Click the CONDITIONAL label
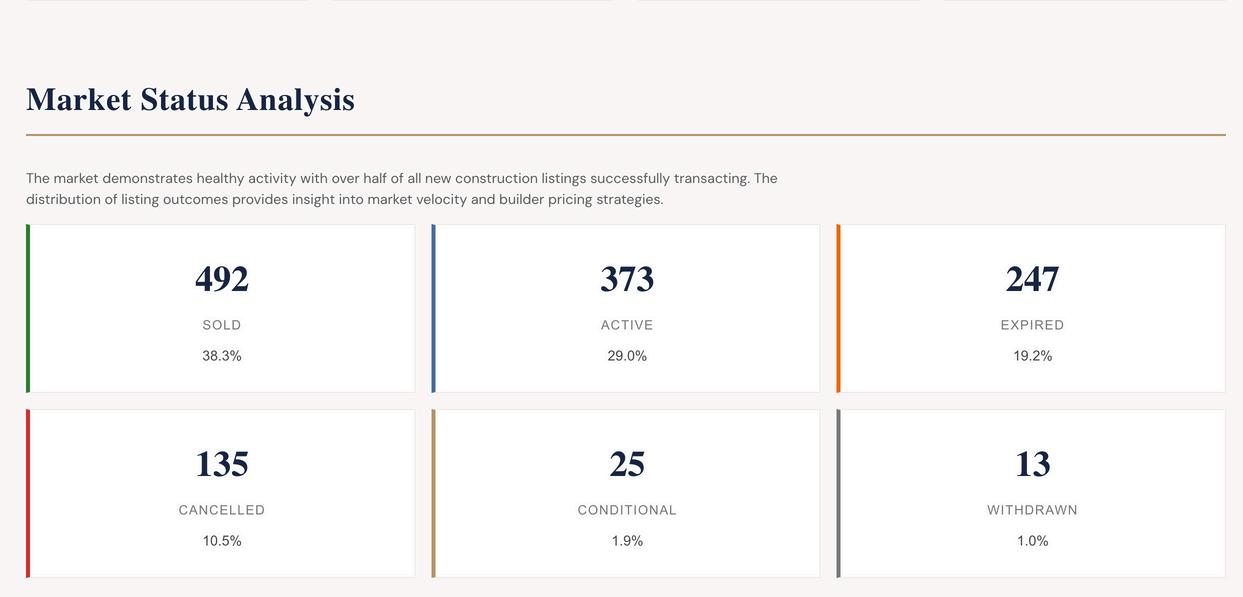The image size is (1243, 597). pos(627,510)
